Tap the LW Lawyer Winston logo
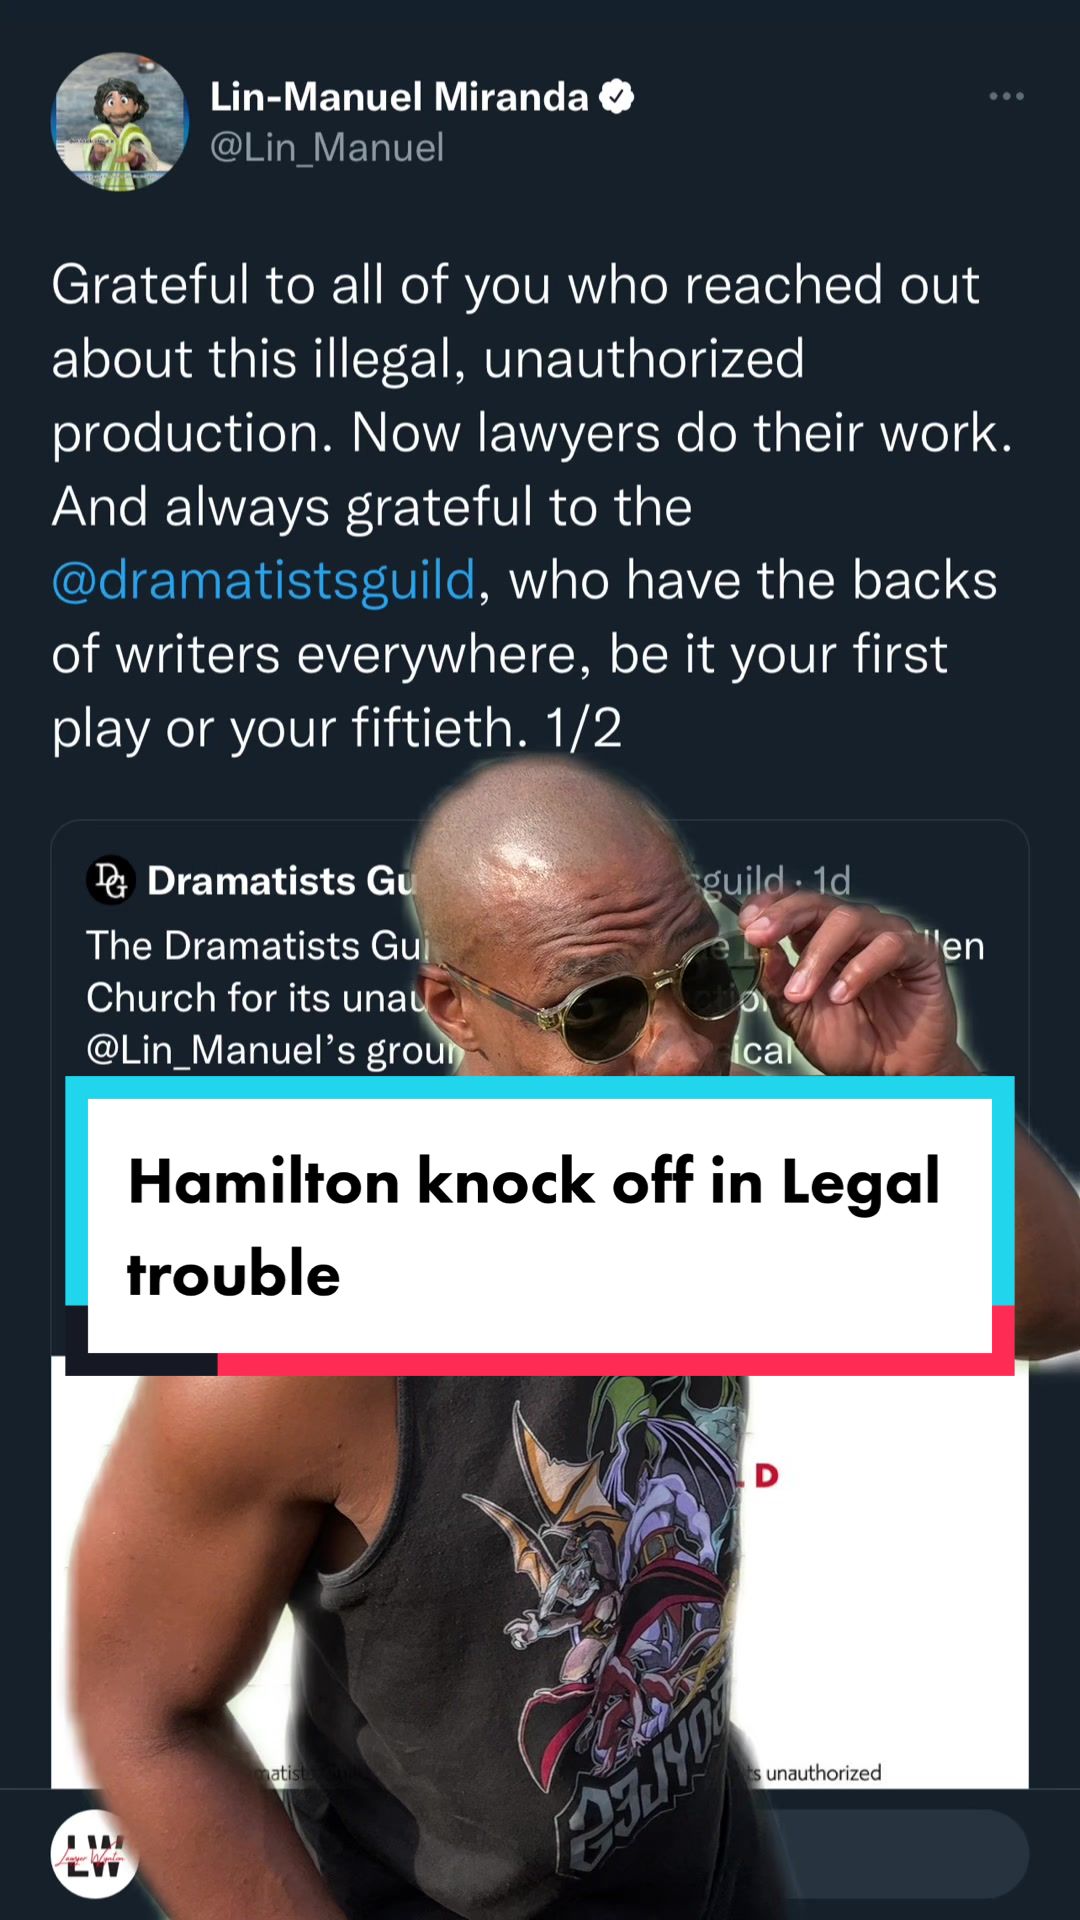This screenshot has width=1080, height=1920. (95, 1854)
